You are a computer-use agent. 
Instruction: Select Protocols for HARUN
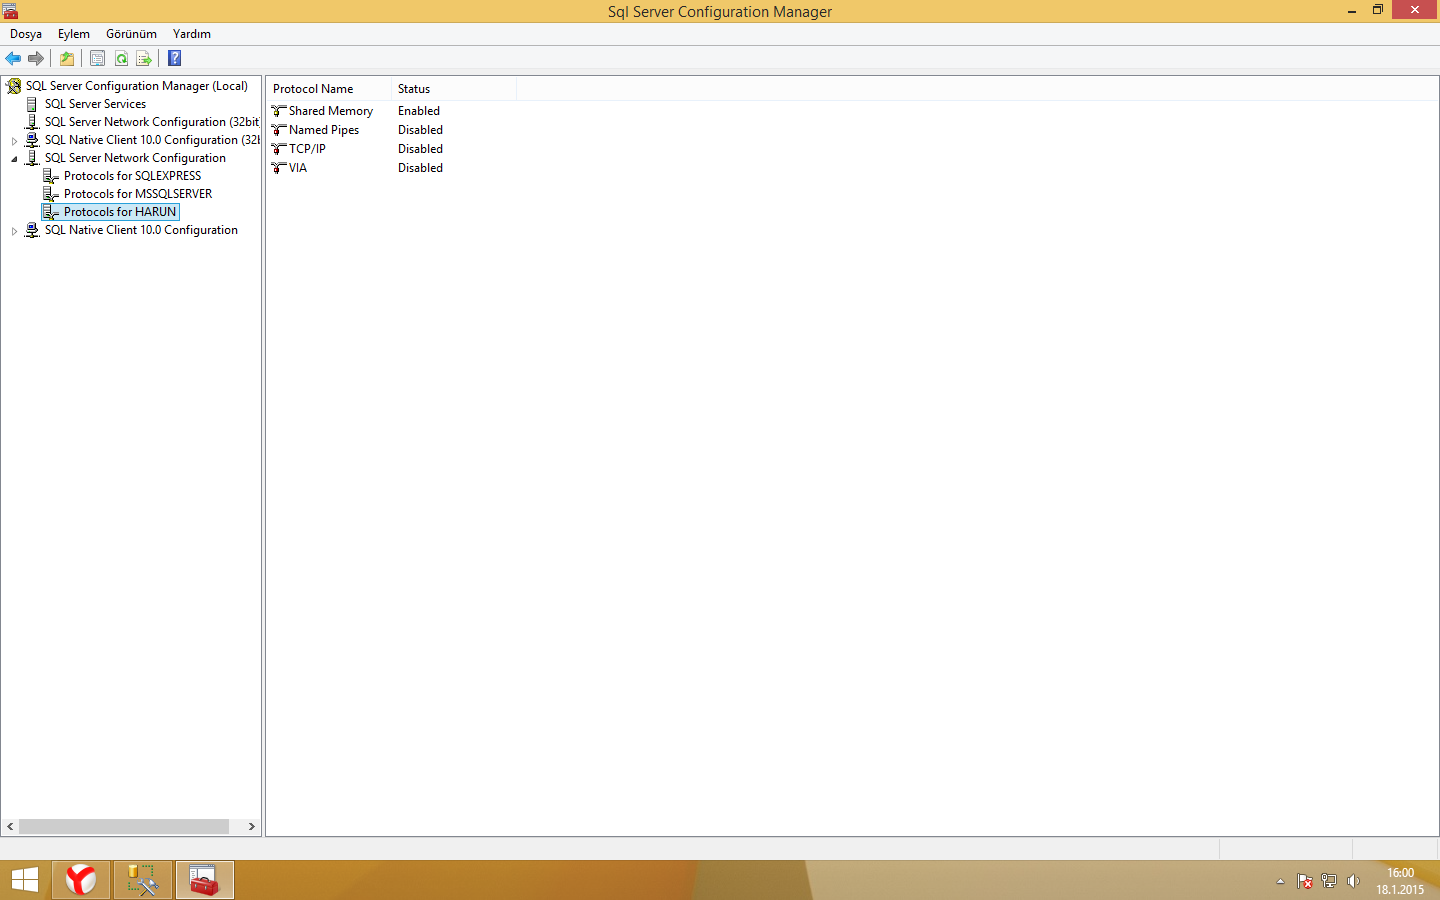[x=120, y=212]
